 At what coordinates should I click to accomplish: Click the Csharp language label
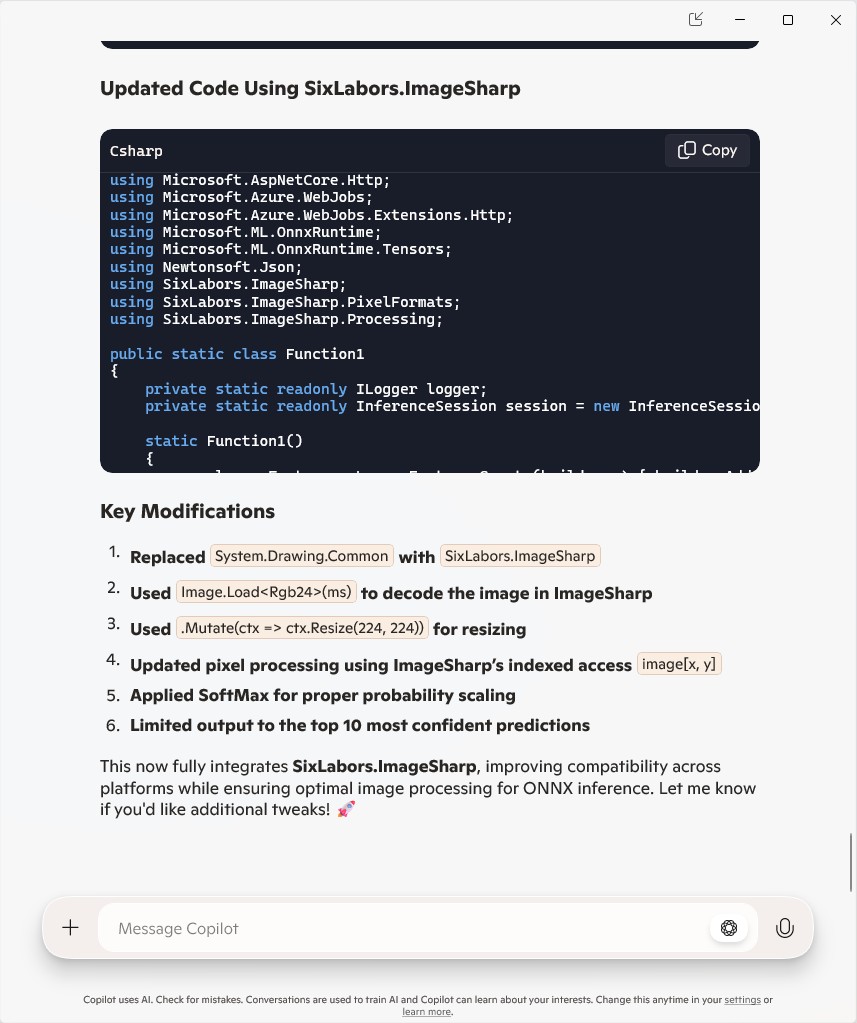(x=136, y=151)
